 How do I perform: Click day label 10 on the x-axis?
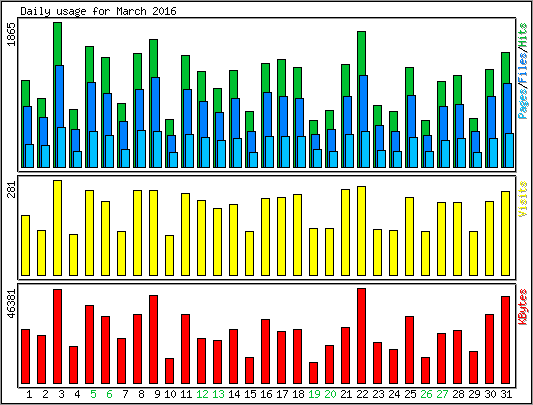point(170,394)
